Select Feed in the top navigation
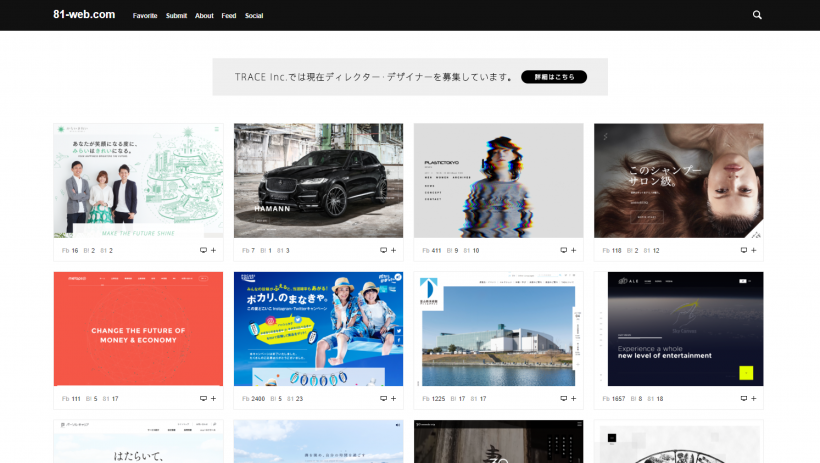 229,16
